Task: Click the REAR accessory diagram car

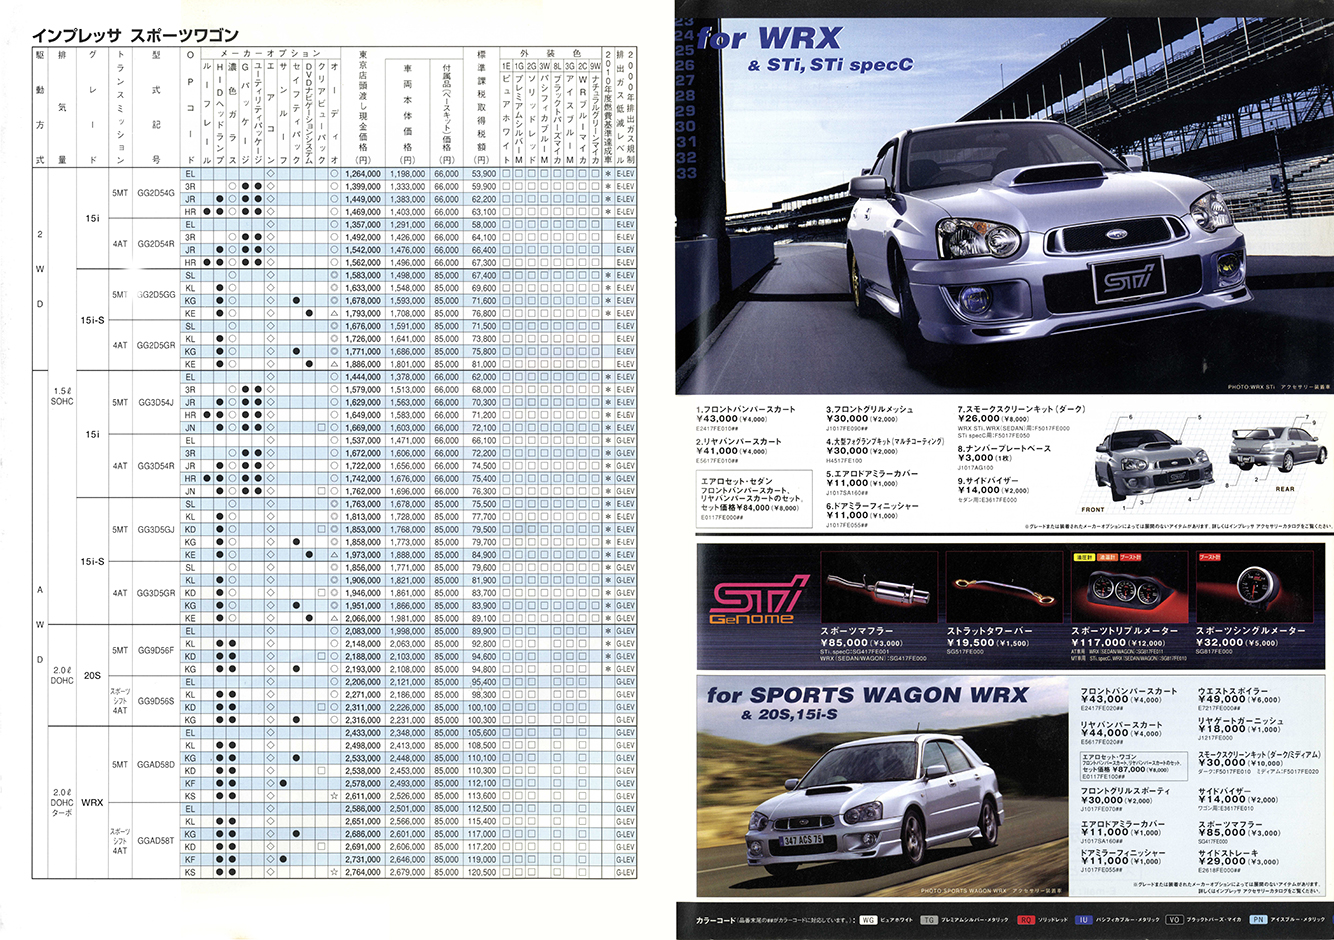Action: point(1277,450)
